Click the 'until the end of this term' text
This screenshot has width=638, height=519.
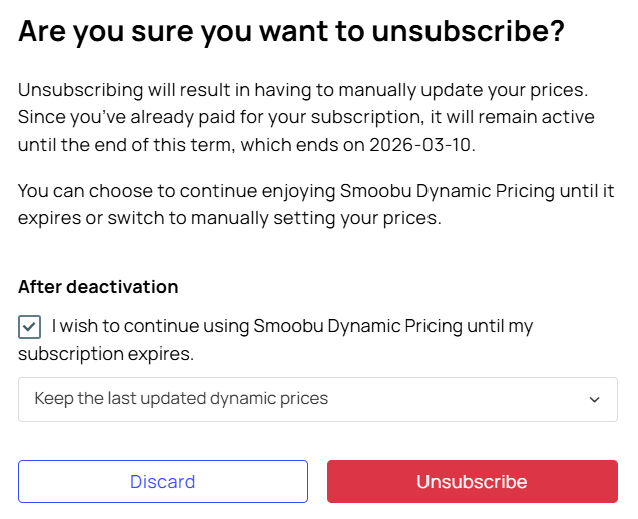(127, 145)
